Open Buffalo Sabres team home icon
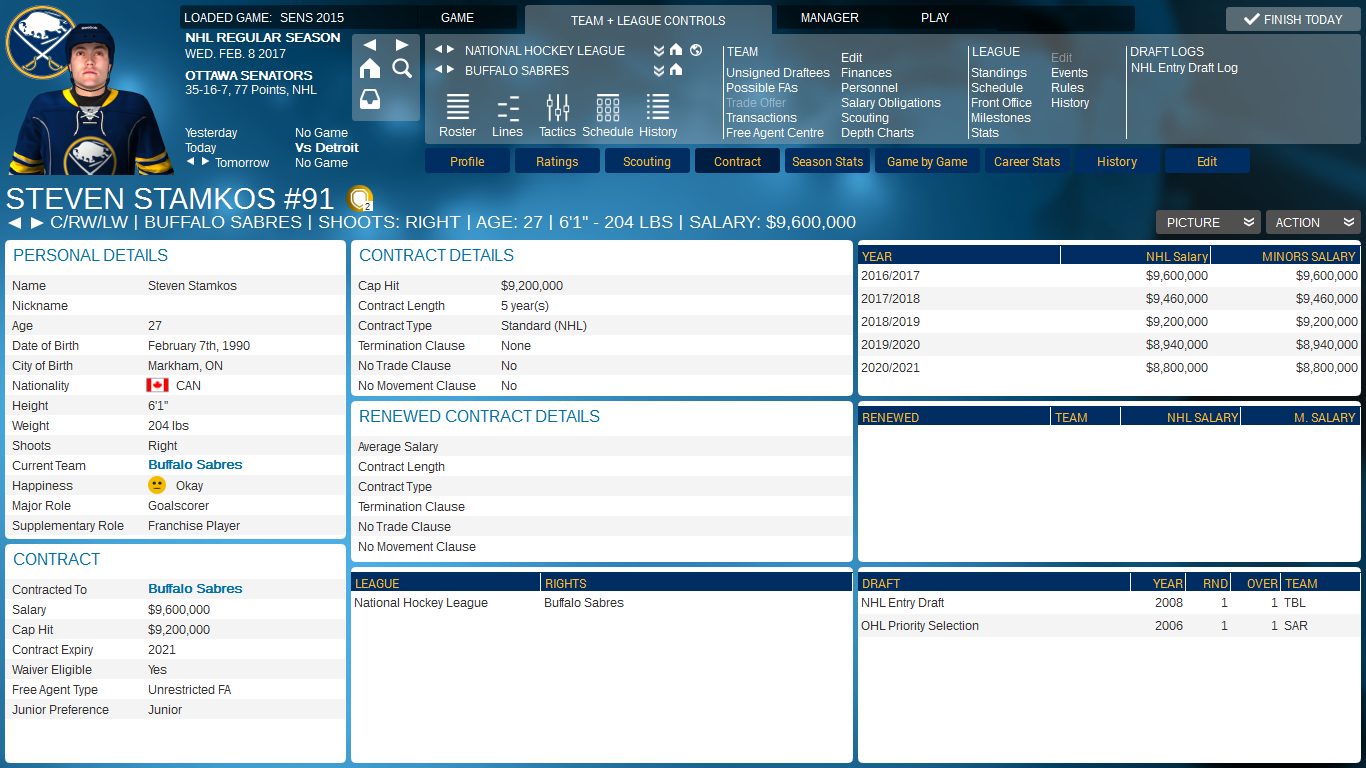The width and height of the screenshot is (1366, 768). 676,70
